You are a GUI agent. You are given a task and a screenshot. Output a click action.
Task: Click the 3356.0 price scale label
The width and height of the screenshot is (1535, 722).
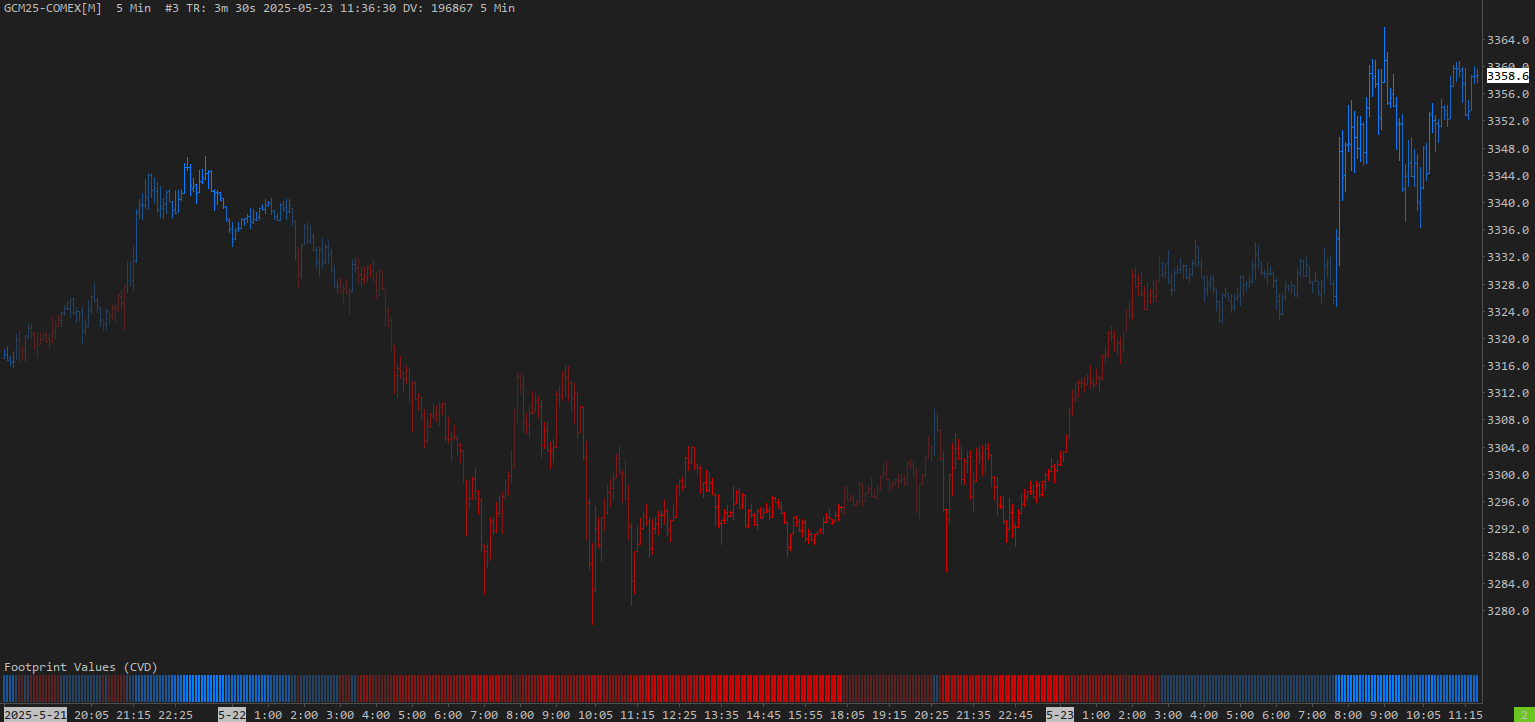pyautogui.click(x=1508, y=94)
